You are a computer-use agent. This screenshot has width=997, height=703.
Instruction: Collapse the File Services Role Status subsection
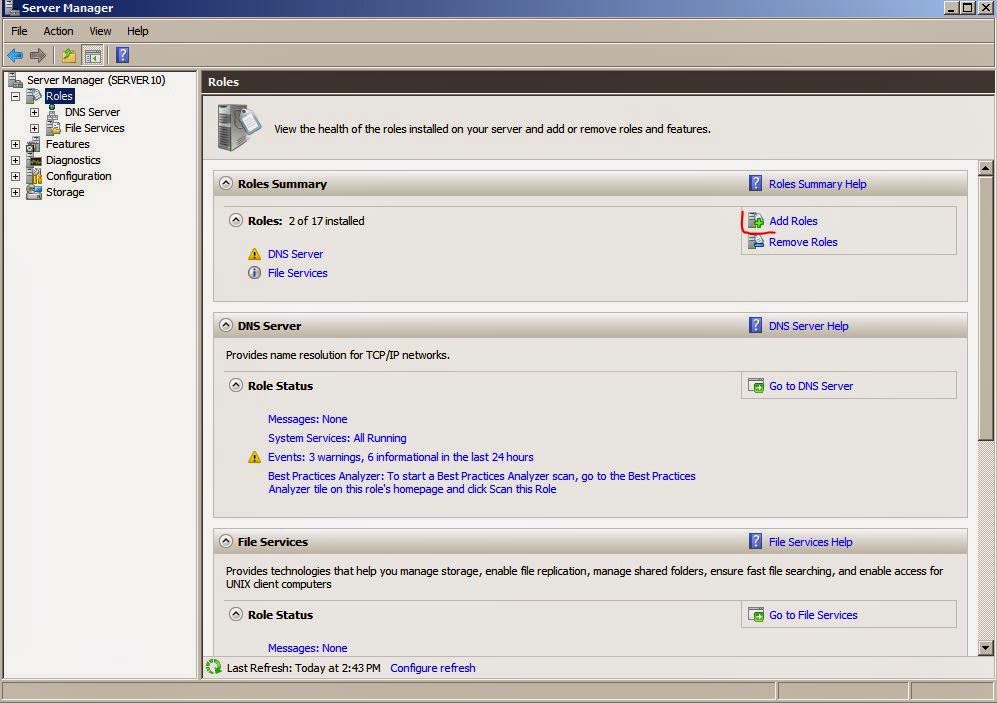tap(236, 614)
